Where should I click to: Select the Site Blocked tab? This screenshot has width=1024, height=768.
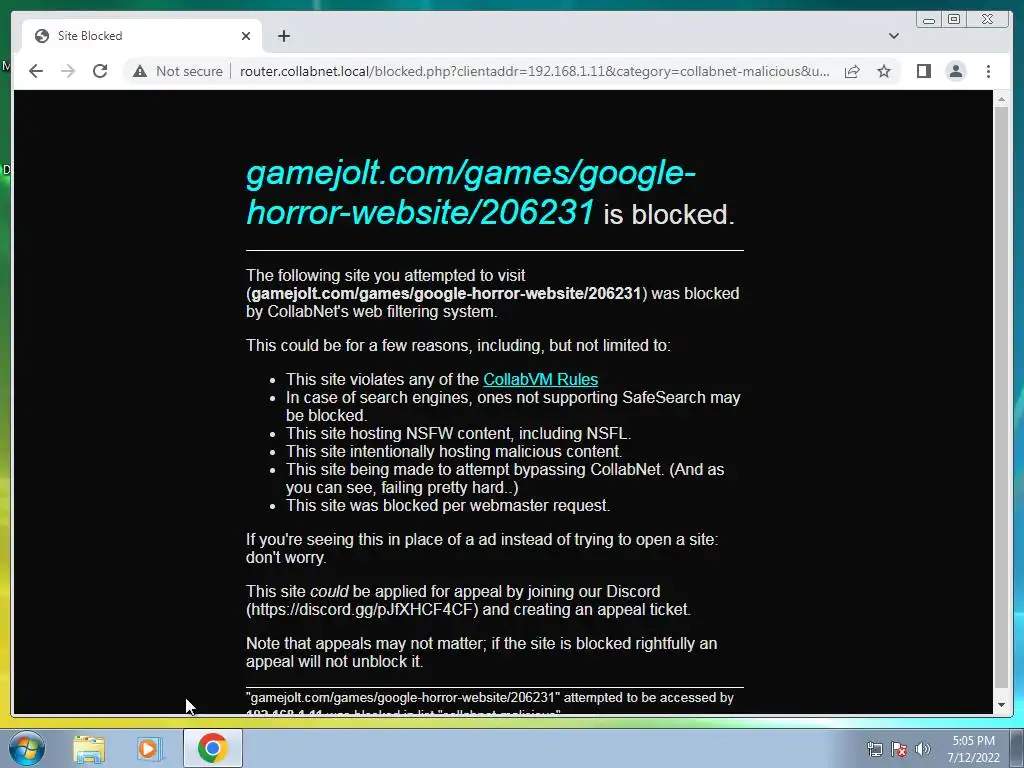142,36
